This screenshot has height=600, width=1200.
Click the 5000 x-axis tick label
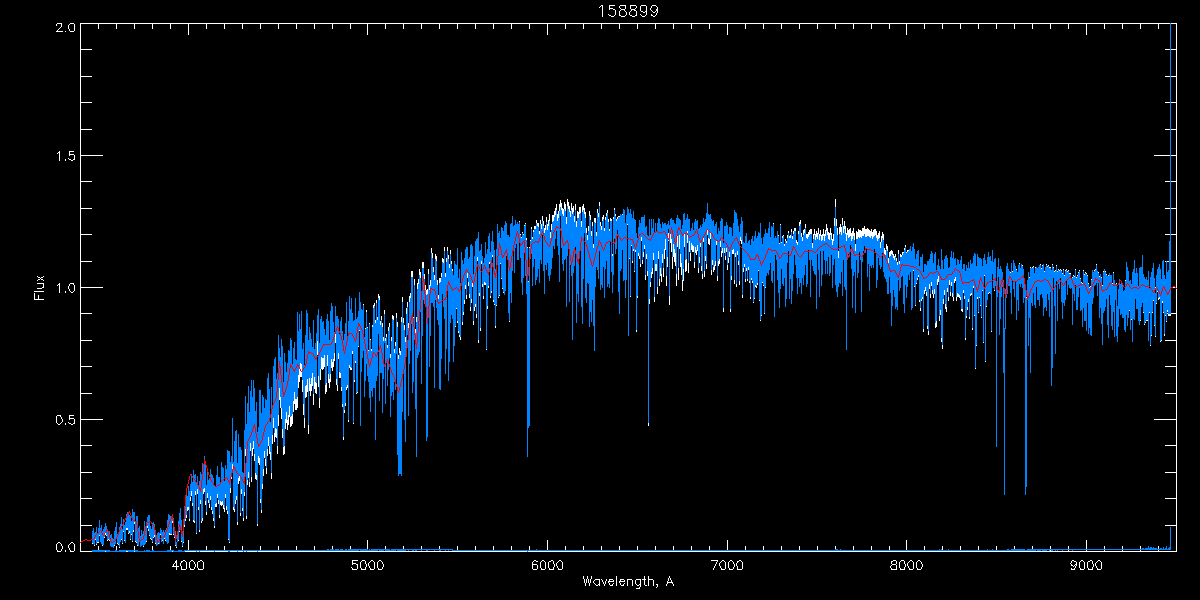click(x=368, y=564)
